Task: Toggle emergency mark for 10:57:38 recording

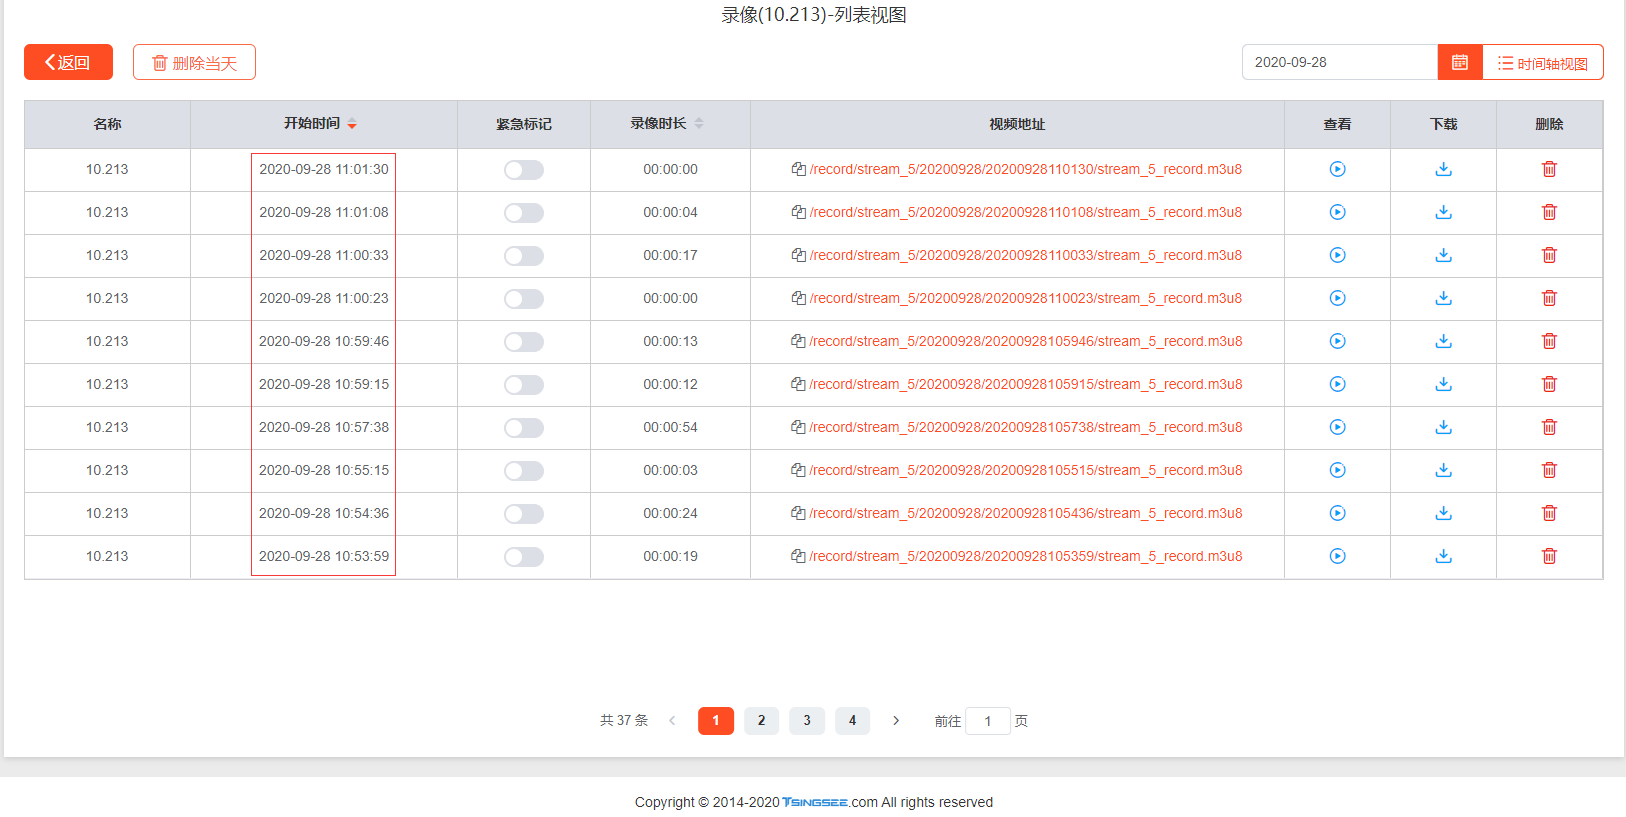Action: pos(524,428)
